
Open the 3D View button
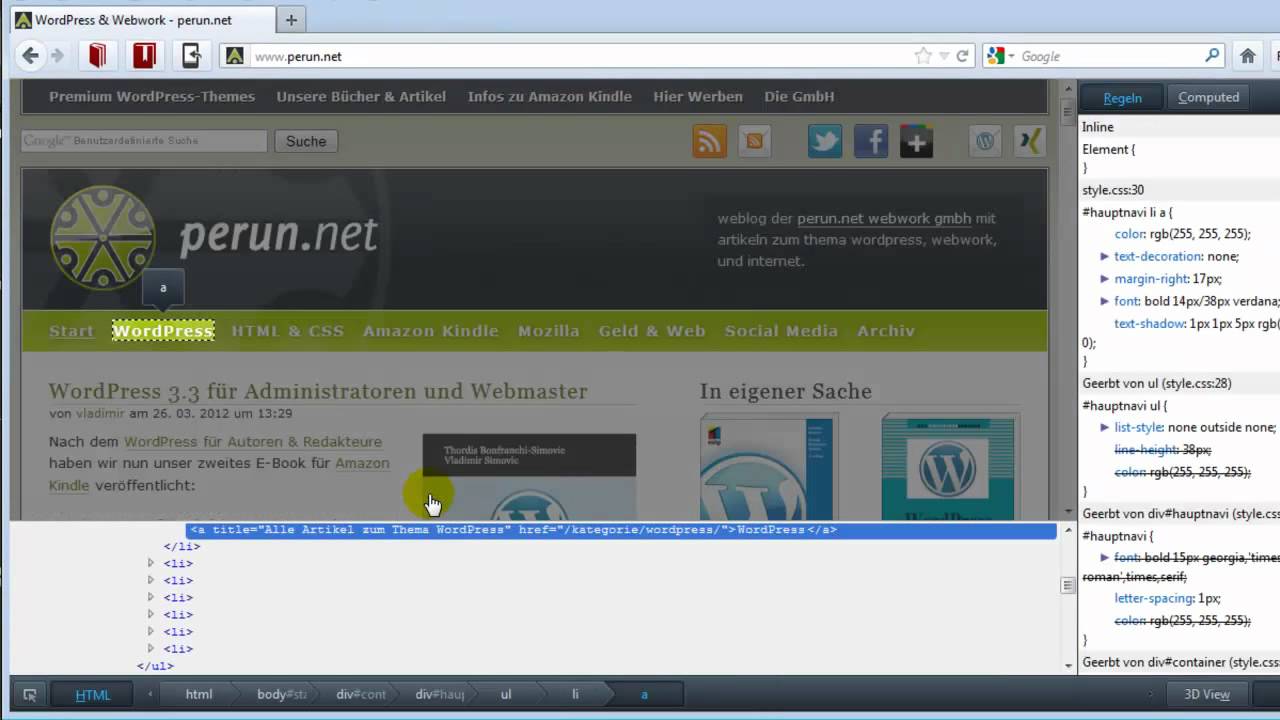[x=1207, y=694]
